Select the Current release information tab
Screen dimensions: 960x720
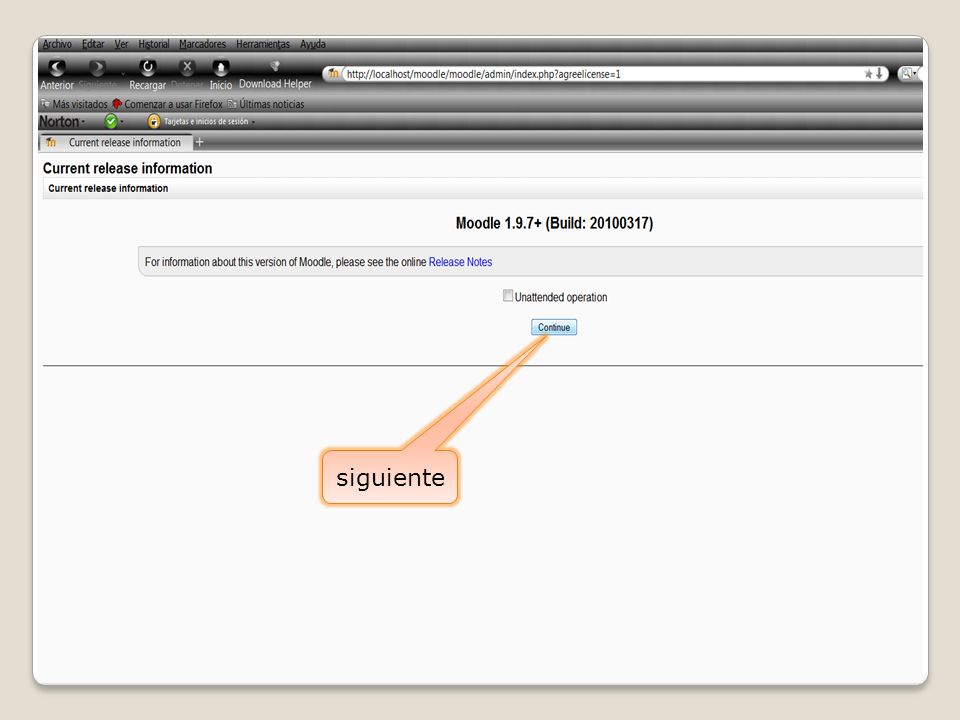116,142
